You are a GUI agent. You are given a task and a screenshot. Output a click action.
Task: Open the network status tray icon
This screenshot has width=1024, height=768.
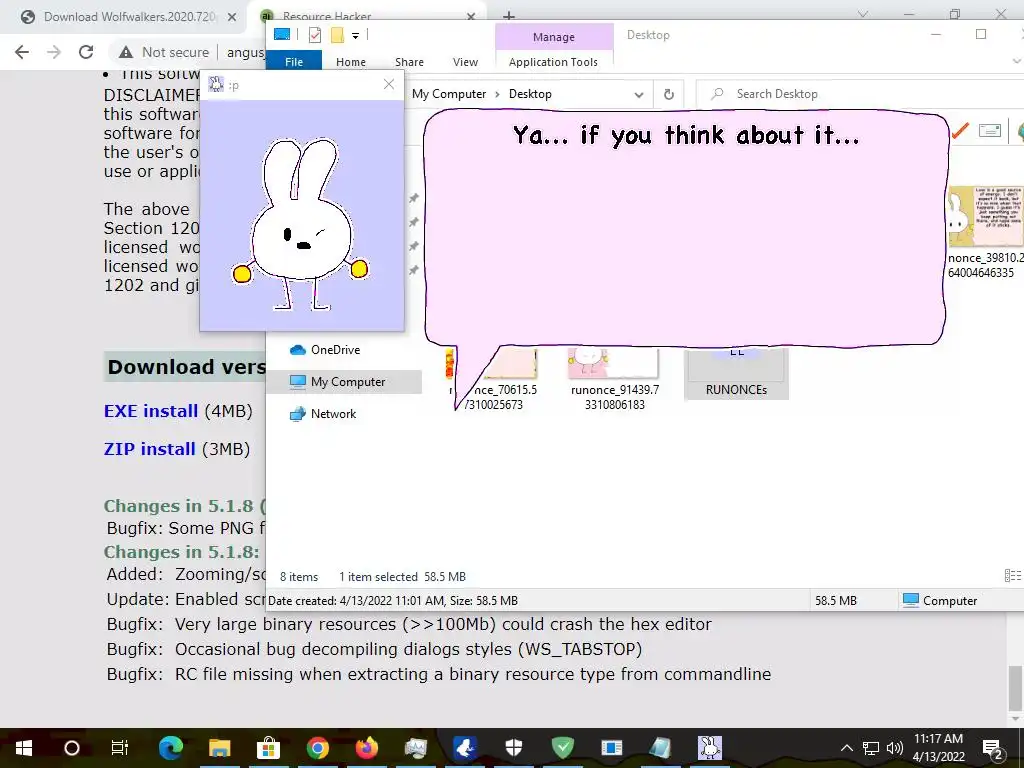pos(871,748)
